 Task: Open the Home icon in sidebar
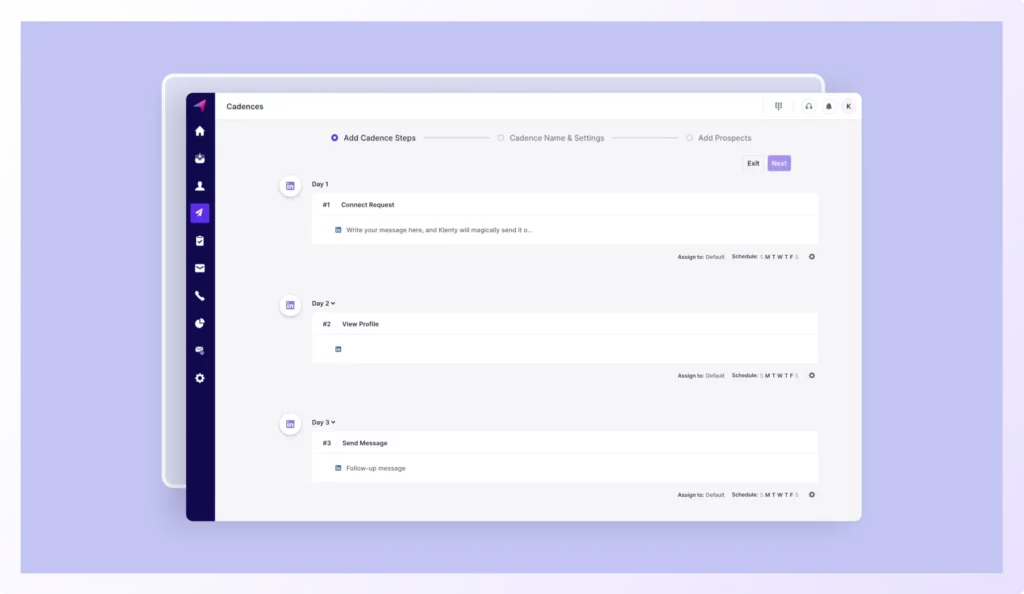pyautogui.click(x=200, y=131)
